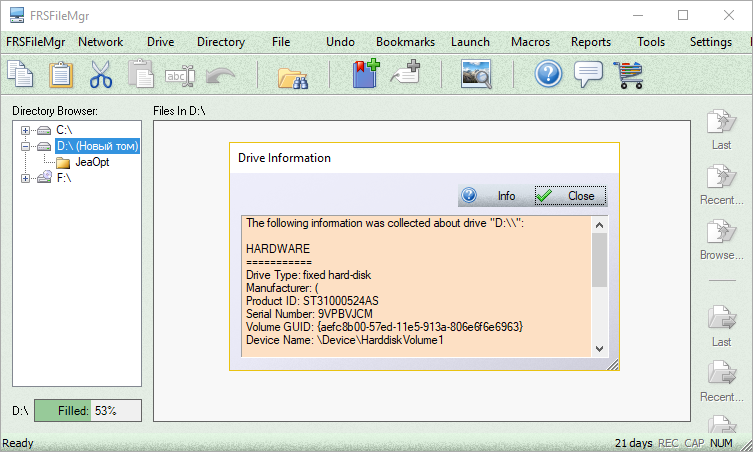Click the Product ID: ST31000524AS line
The image size is (753, 452).
point(312,301)
